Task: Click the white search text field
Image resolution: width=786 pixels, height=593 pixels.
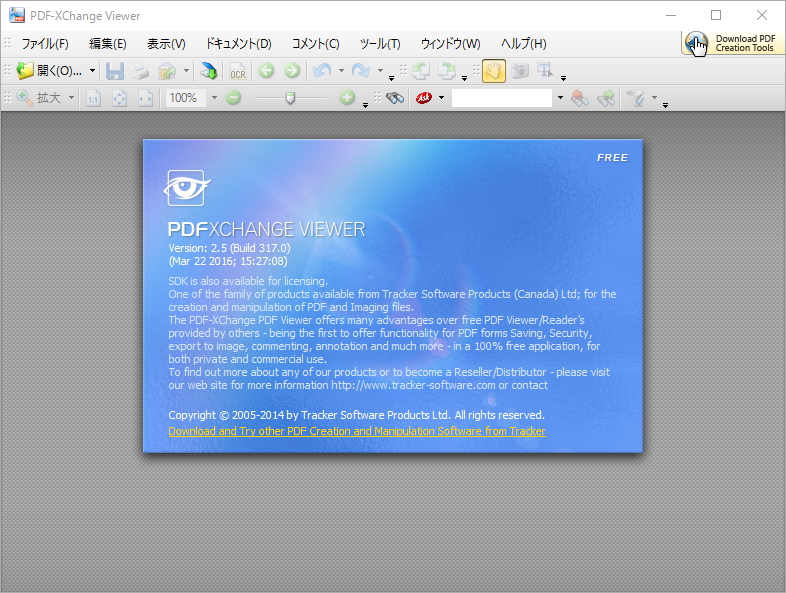Action: click(x=502, y=98)
